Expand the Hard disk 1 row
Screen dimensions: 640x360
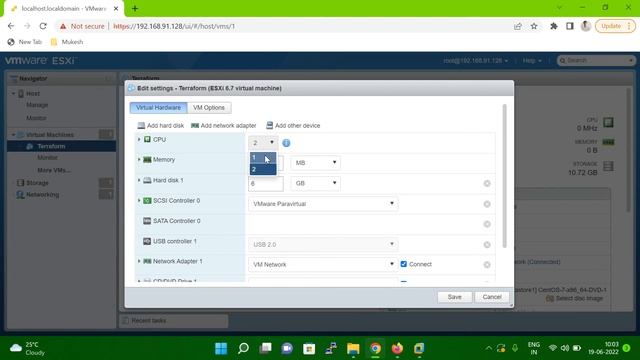[139, 180]
